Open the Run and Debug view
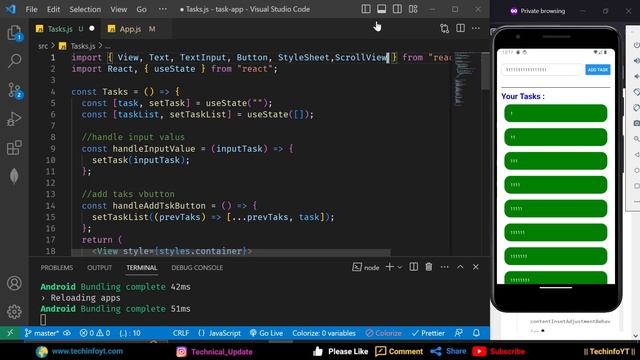 (x=14, y=119)
